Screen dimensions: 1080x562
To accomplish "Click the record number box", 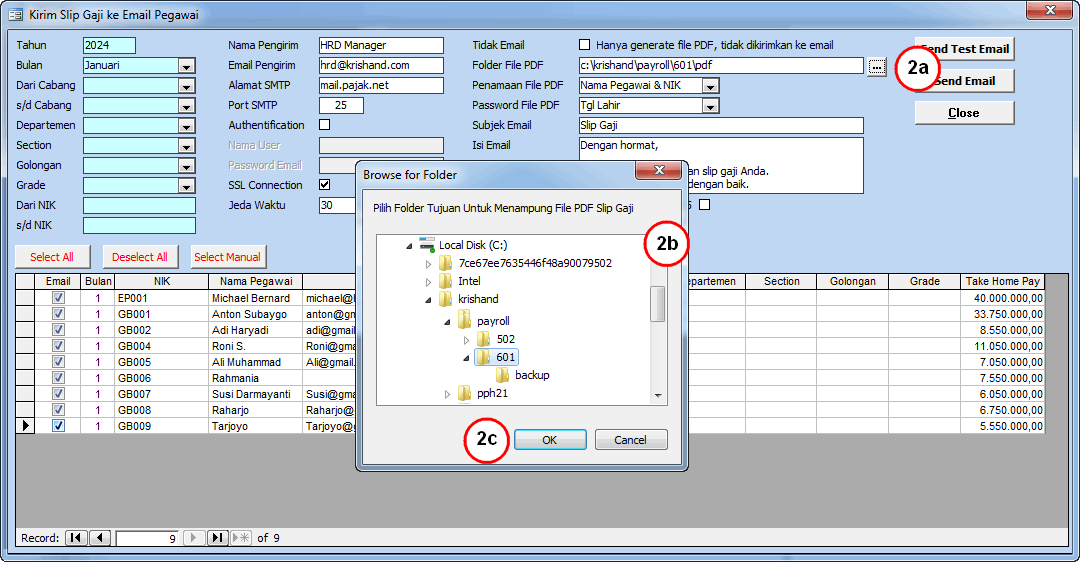I will (x=147, y=538).
